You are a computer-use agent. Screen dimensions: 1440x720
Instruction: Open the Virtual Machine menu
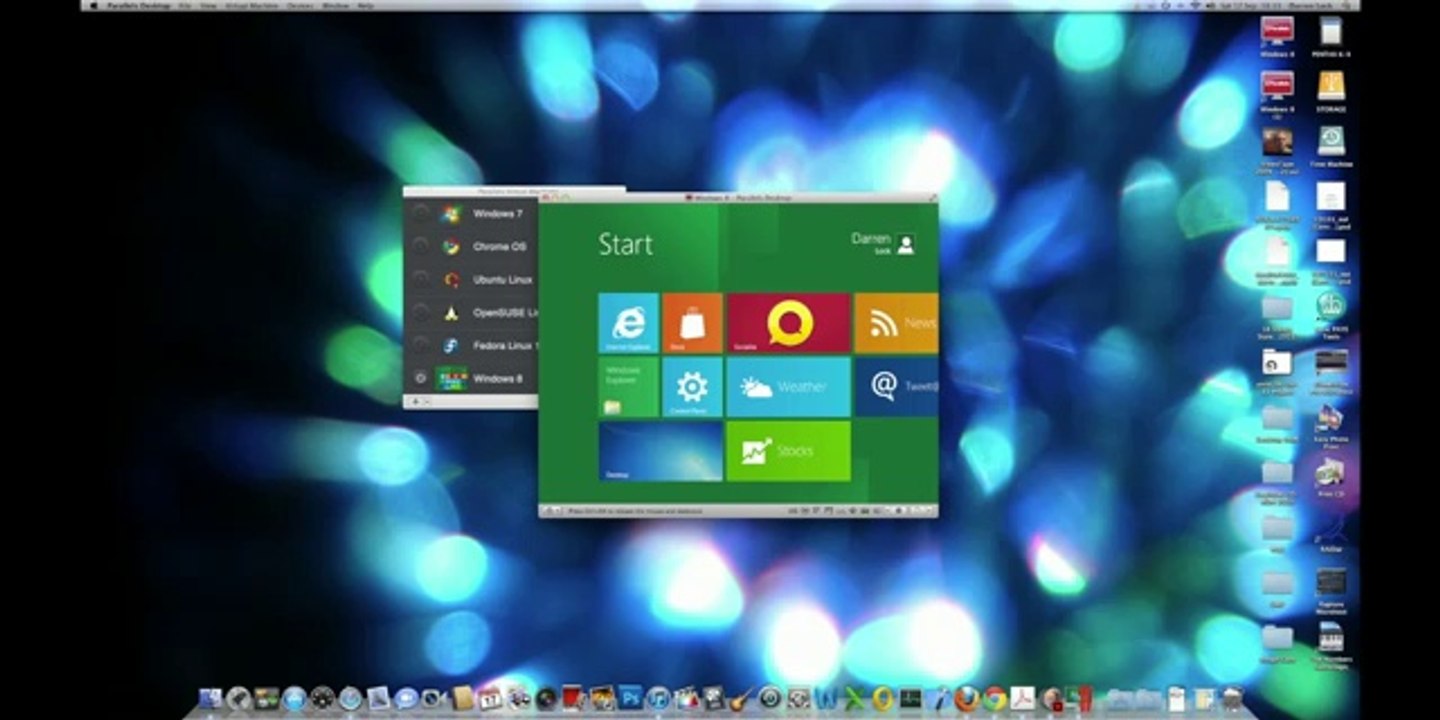click(x=252, y=5)
